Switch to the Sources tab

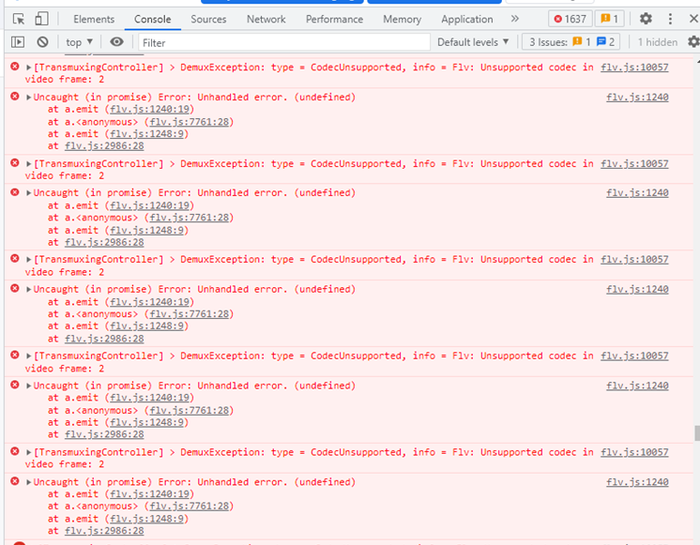208,19
